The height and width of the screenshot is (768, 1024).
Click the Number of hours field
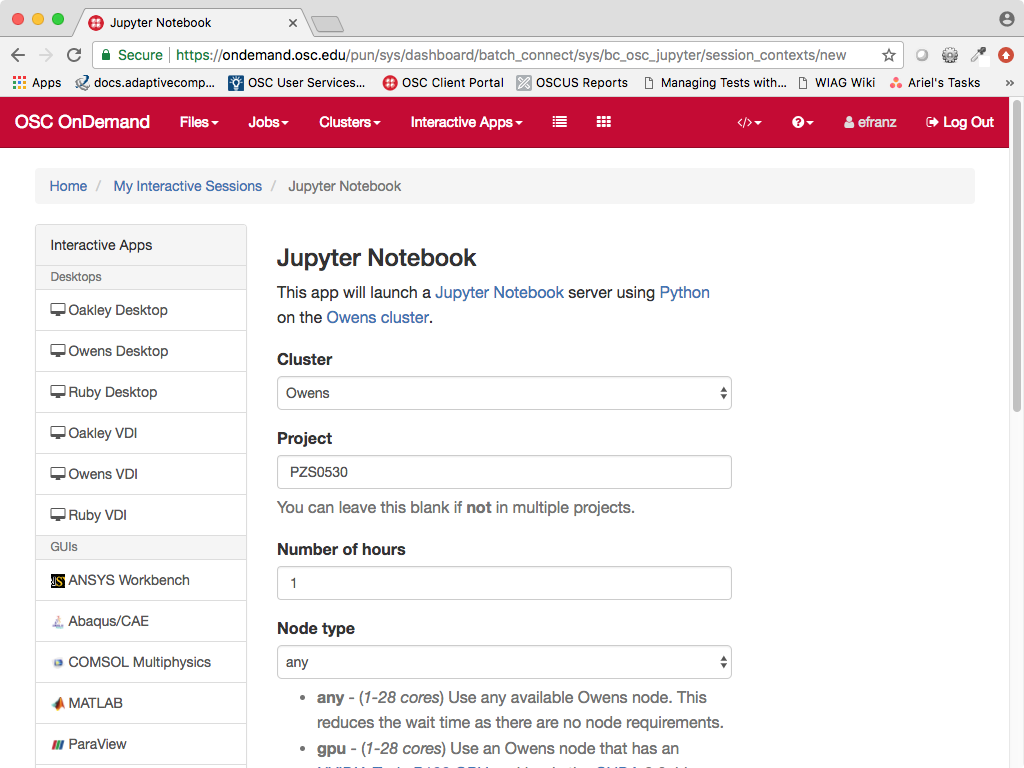coord(504,583)
